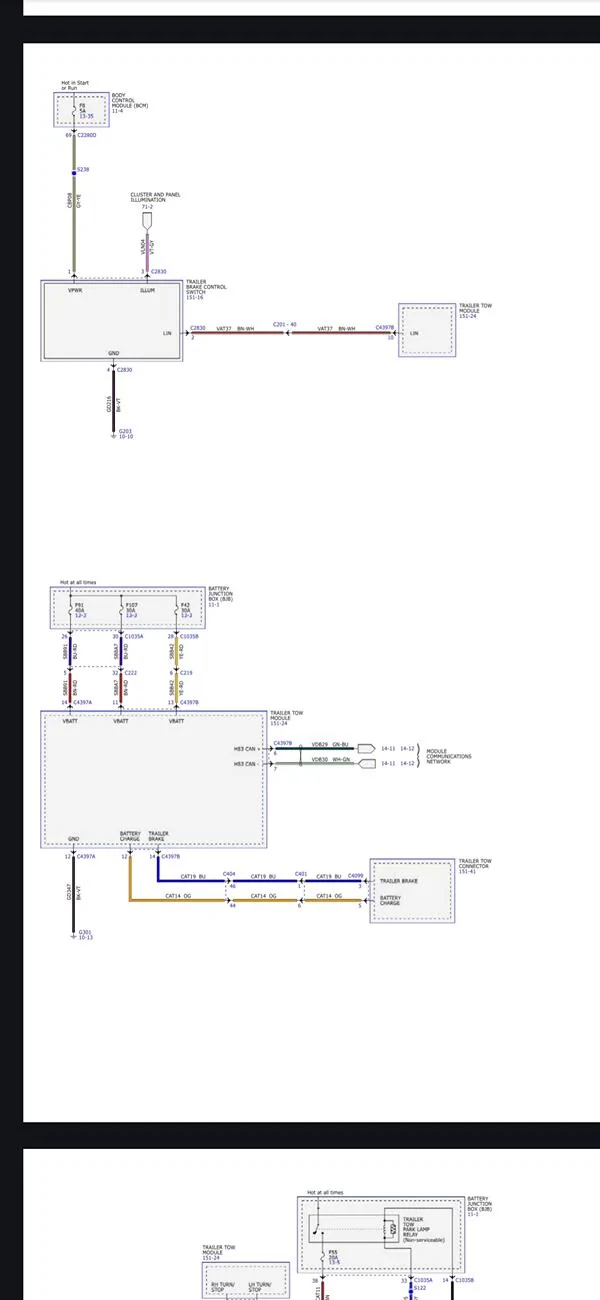600x1300 pixels.
Task: Click the orange CAT14 OG battery charge wire
Action: click(x=248, y=901)
